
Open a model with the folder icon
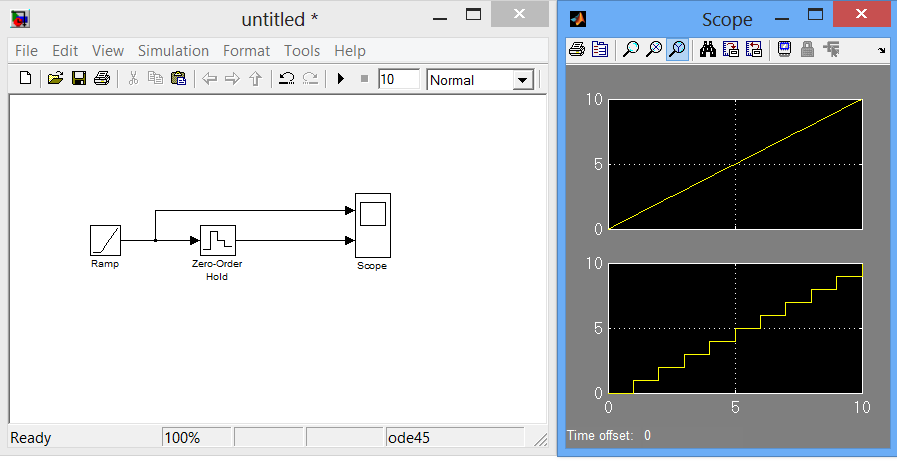(55, 78)
